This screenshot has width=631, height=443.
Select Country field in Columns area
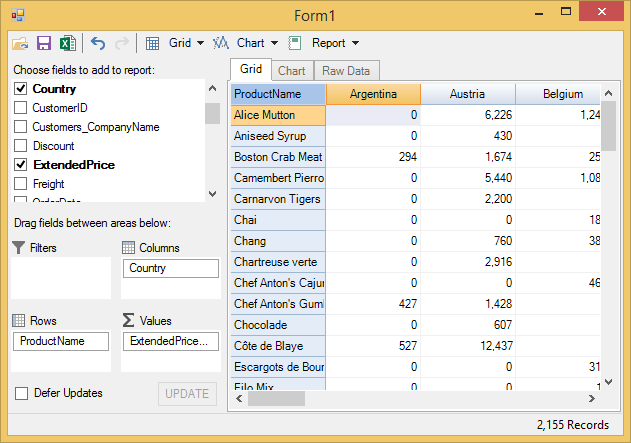coord(171,268)
